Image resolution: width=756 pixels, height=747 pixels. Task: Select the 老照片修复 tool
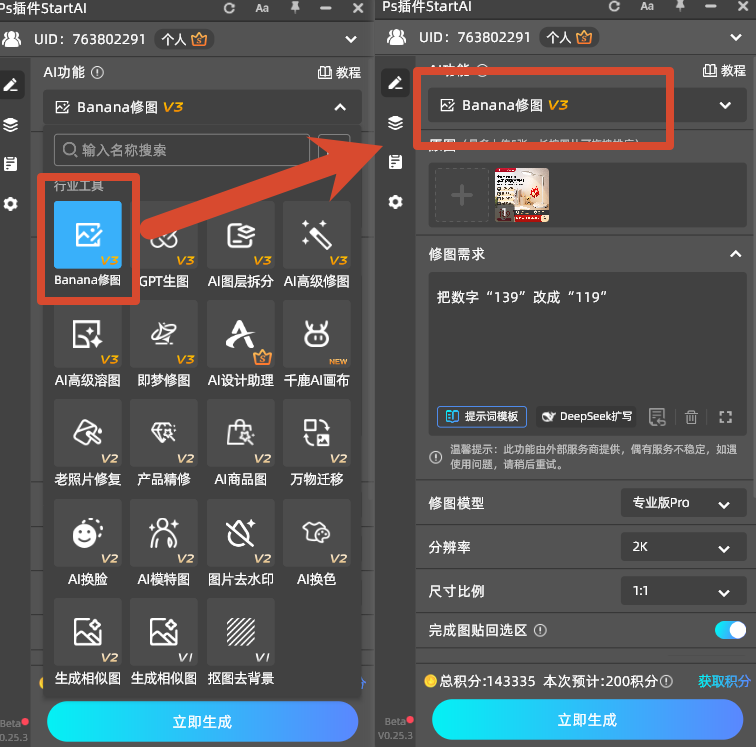point(87,433)
